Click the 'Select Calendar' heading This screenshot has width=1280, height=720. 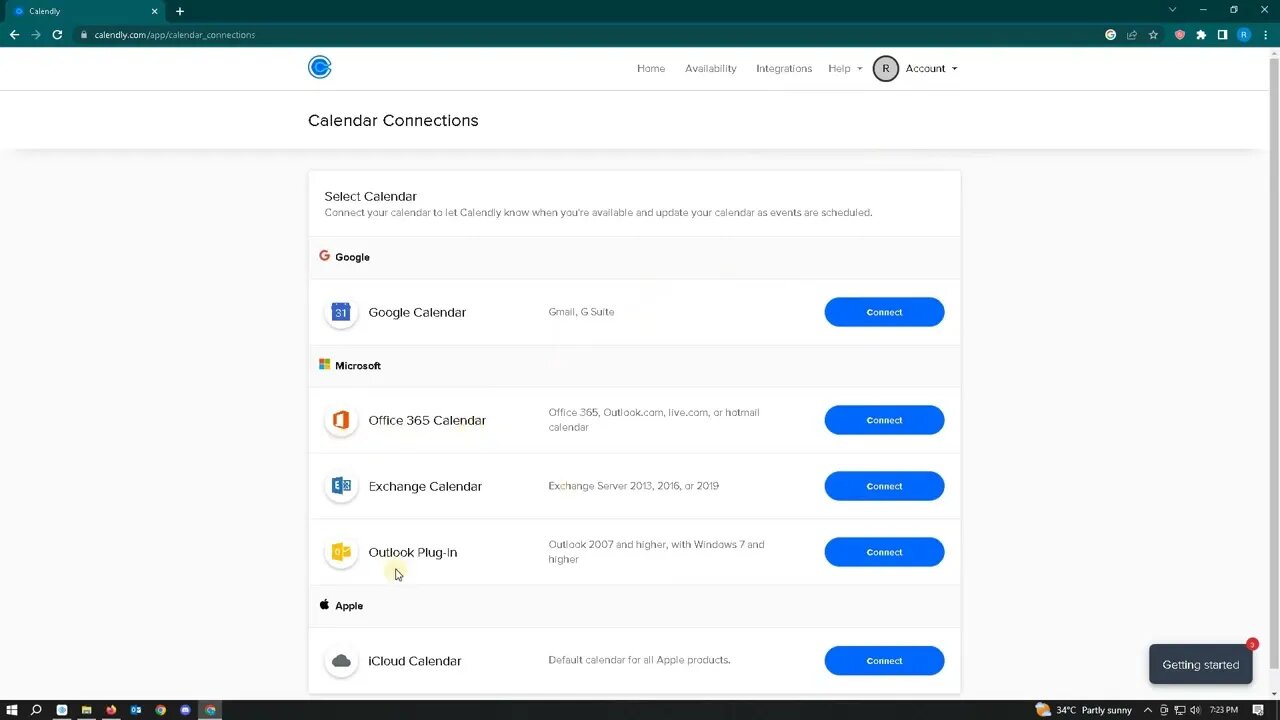[x=370, y=196]
